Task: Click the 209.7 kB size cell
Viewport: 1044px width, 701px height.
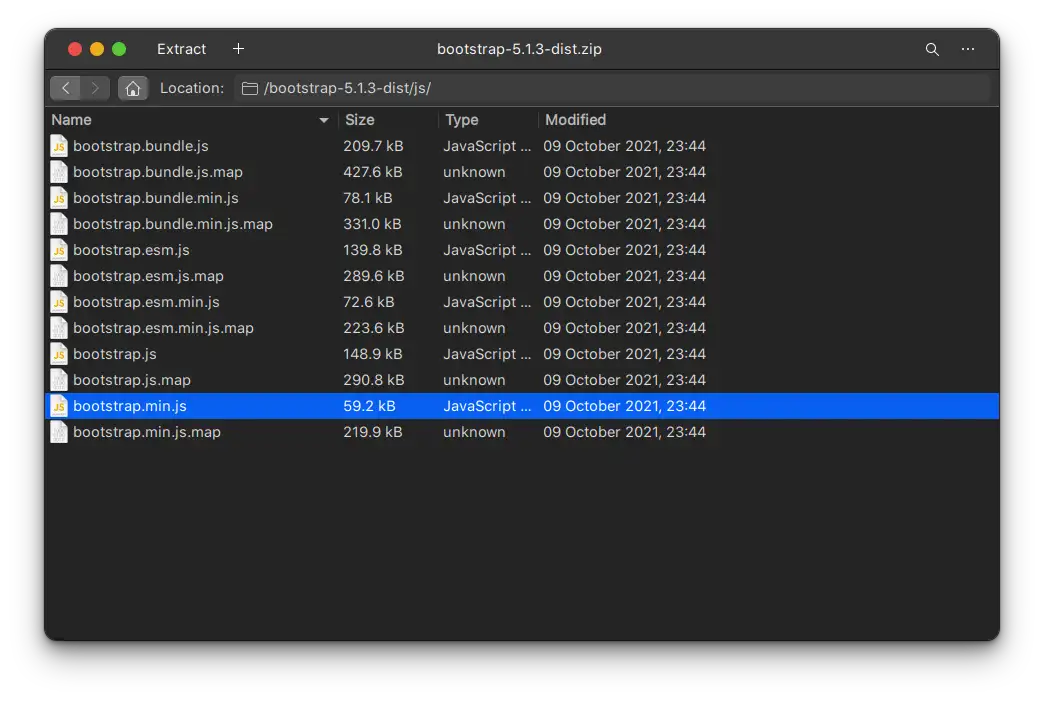Action: point(373,146)
